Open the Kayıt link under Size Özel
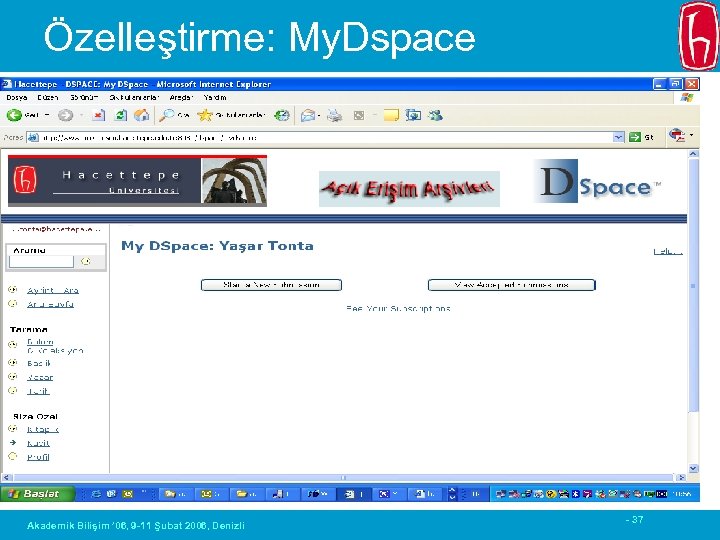720x540 pixels. 38,443
